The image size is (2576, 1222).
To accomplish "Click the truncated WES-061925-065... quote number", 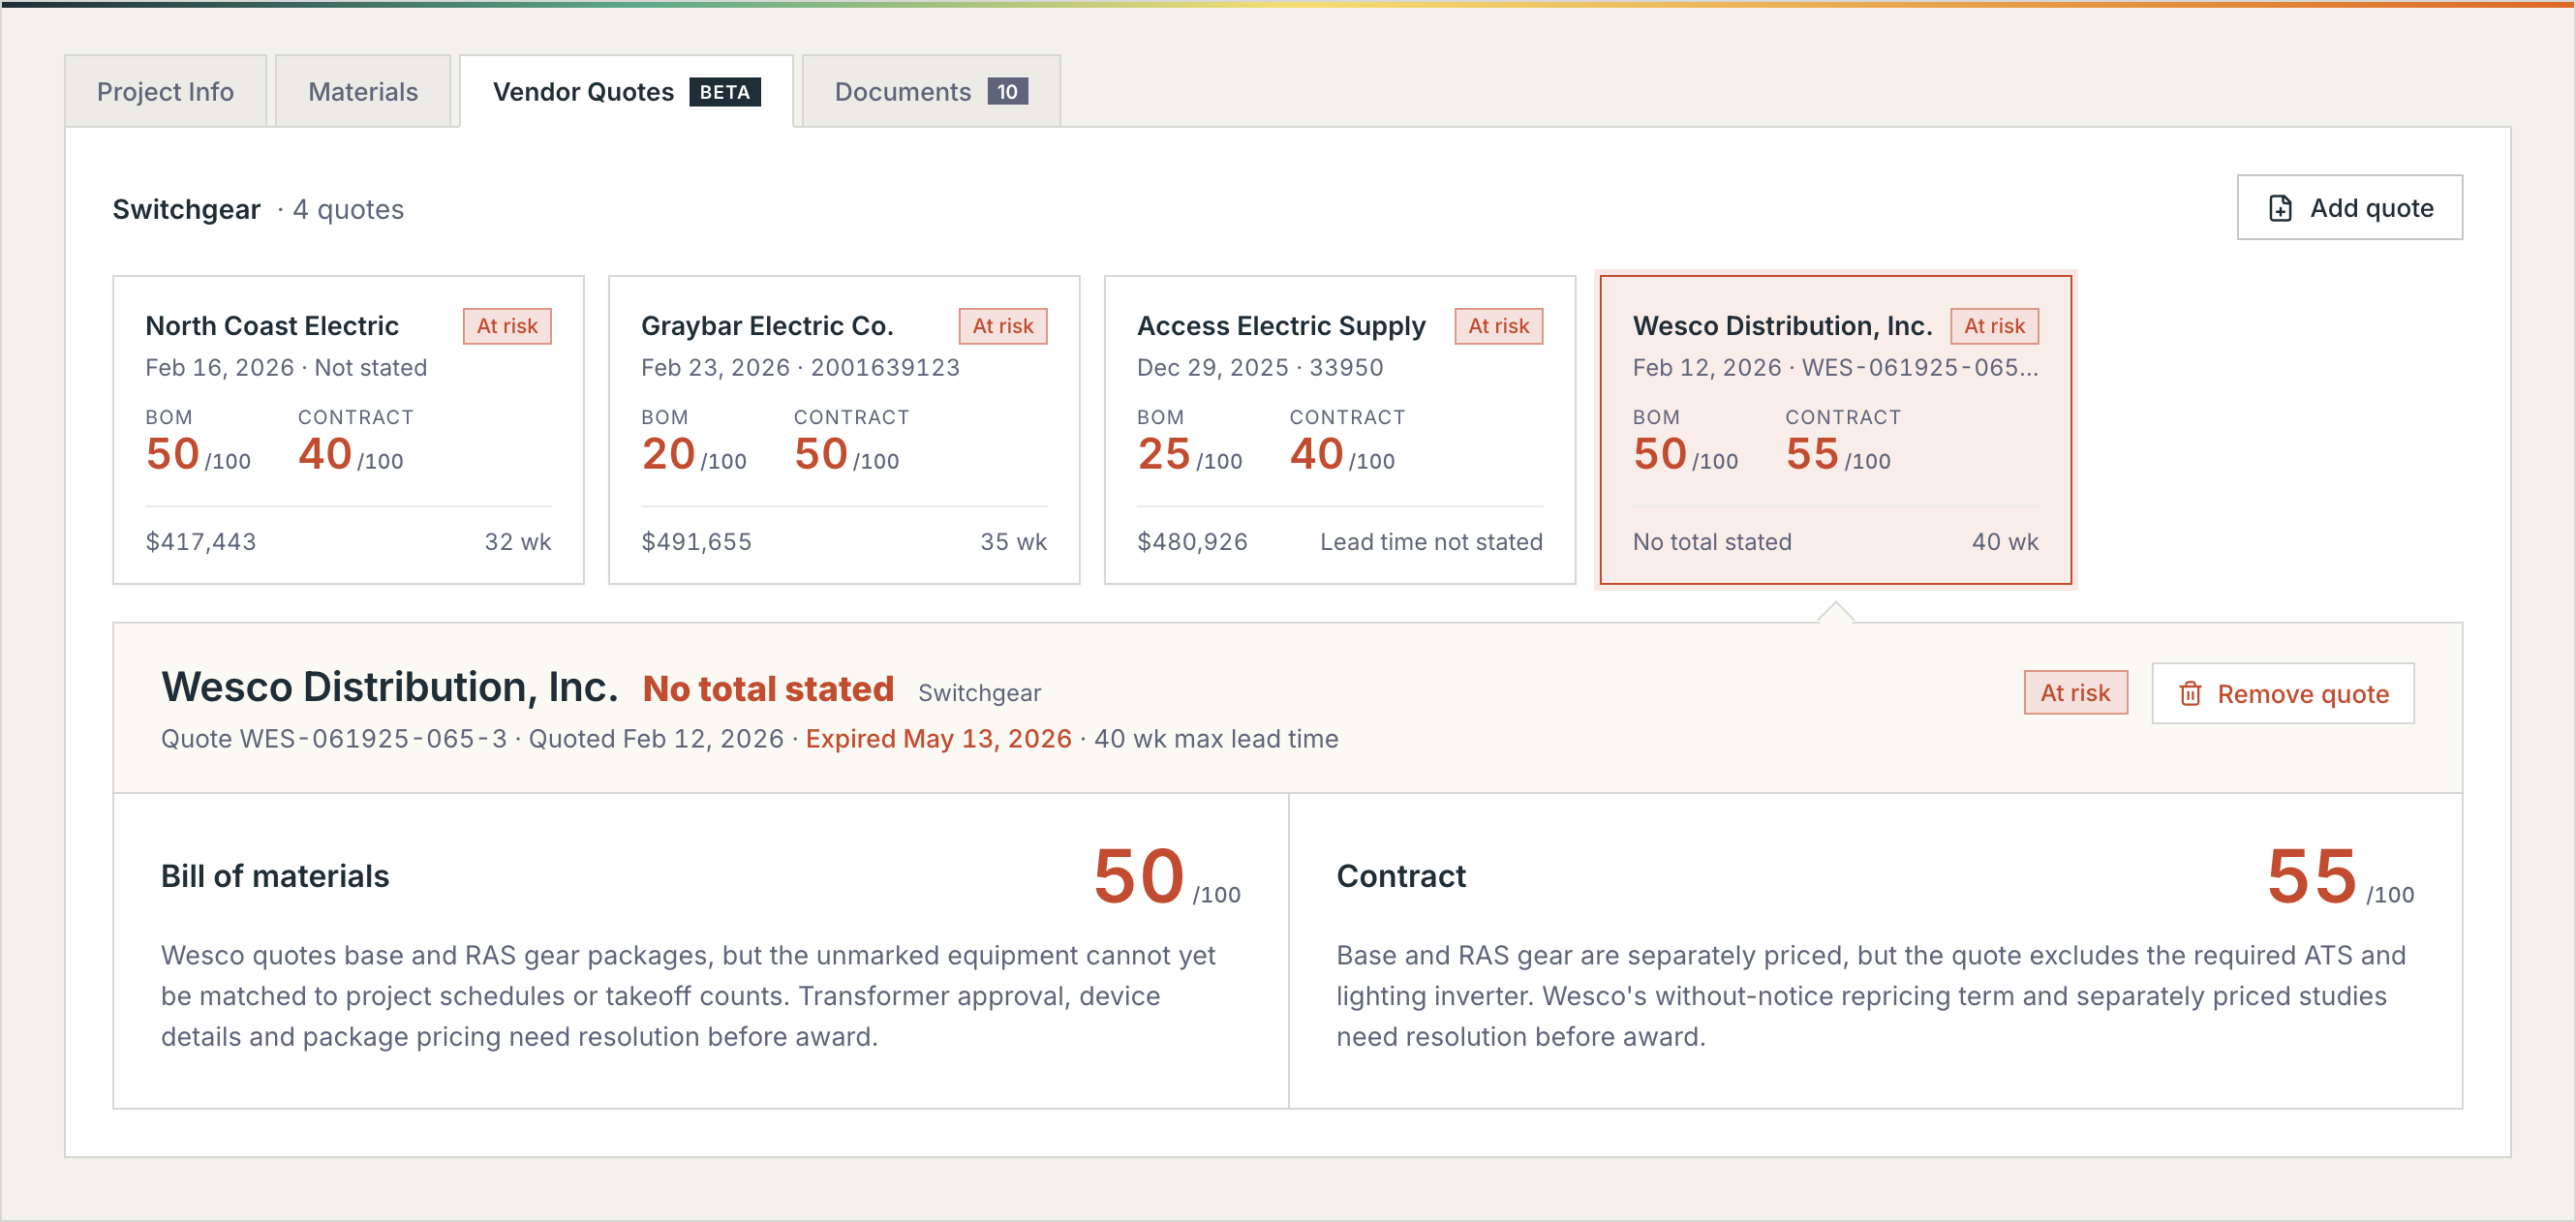I will tap(1920, 368).
